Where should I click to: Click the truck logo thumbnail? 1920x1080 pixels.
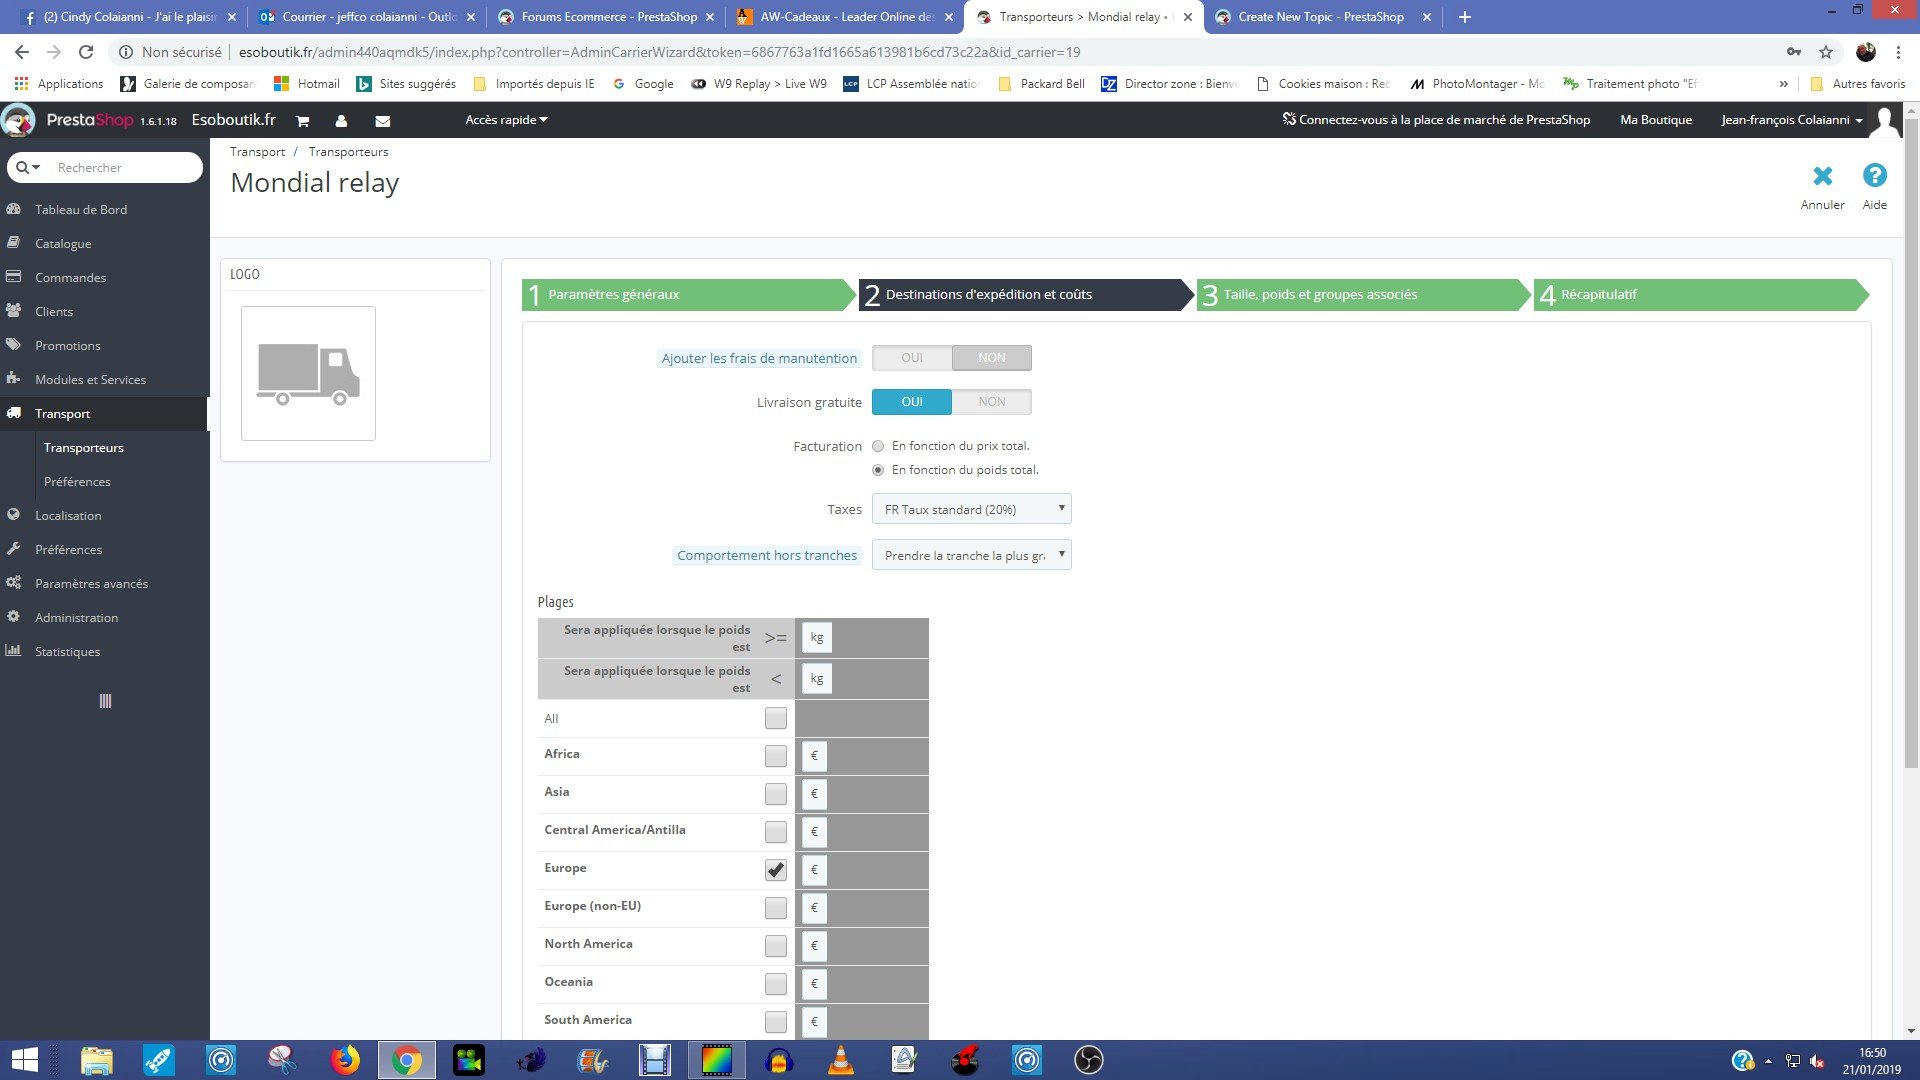(308, 373)
